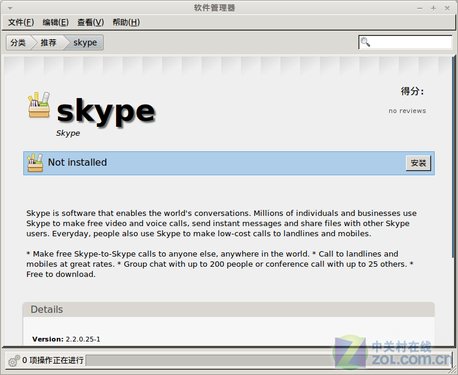The height and width of the screenshot is (375, 458).
Task: Open the 帮助(H) menu
Action: 126,22
